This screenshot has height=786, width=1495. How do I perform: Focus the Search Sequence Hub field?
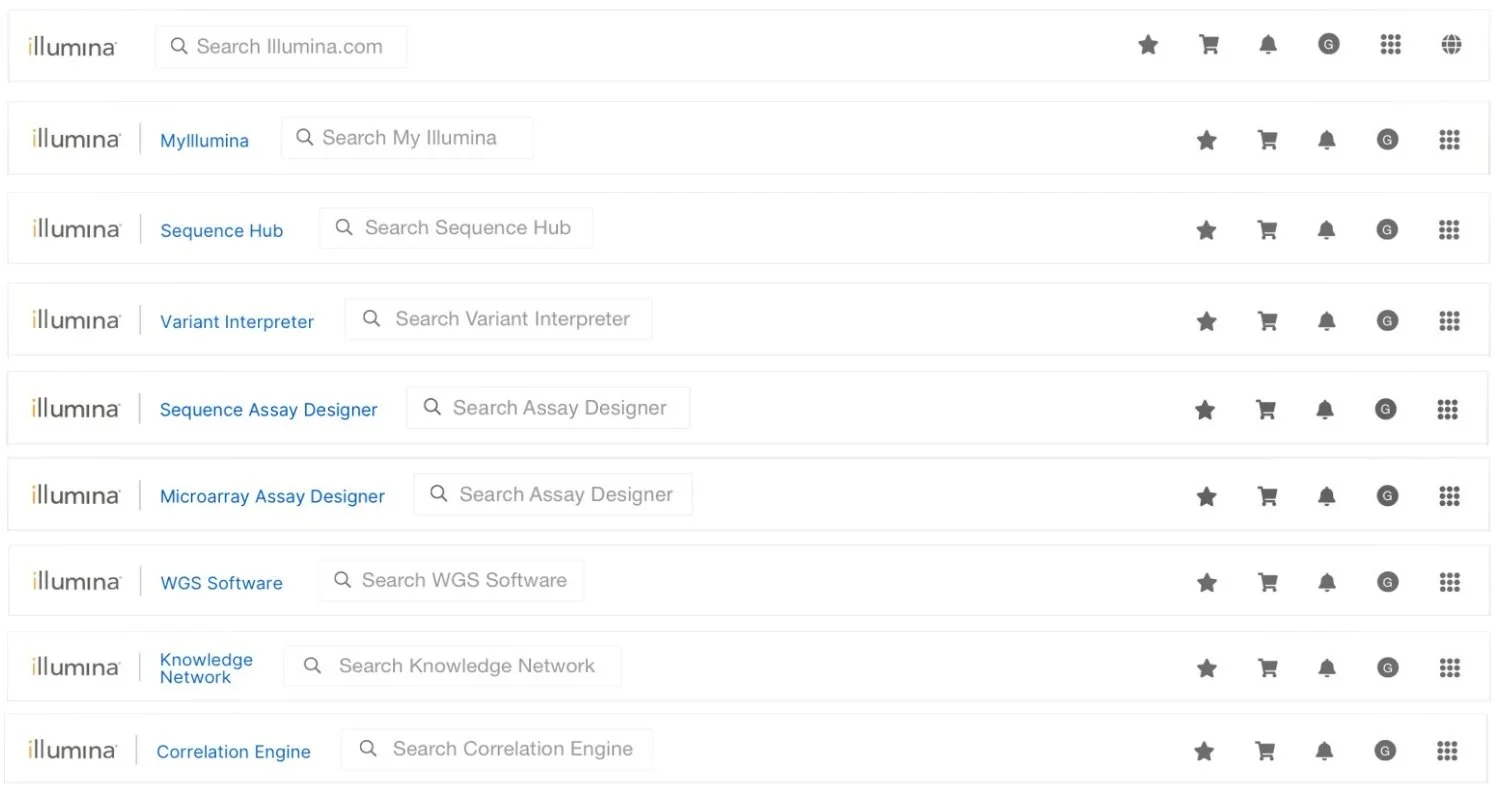point(456,228)
